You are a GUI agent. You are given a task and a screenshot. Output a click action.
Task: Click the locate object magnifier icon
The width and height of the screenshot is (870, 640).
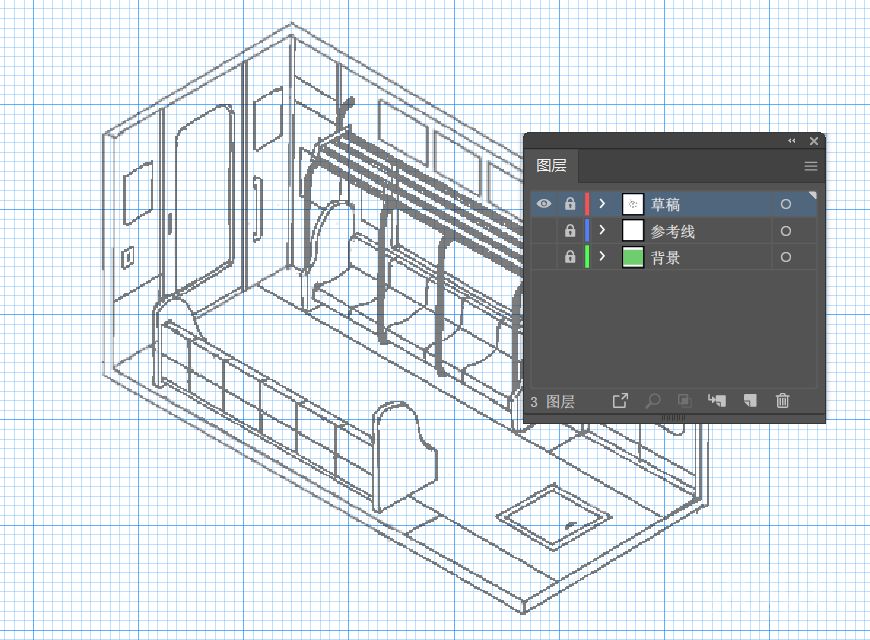point(652,400)
